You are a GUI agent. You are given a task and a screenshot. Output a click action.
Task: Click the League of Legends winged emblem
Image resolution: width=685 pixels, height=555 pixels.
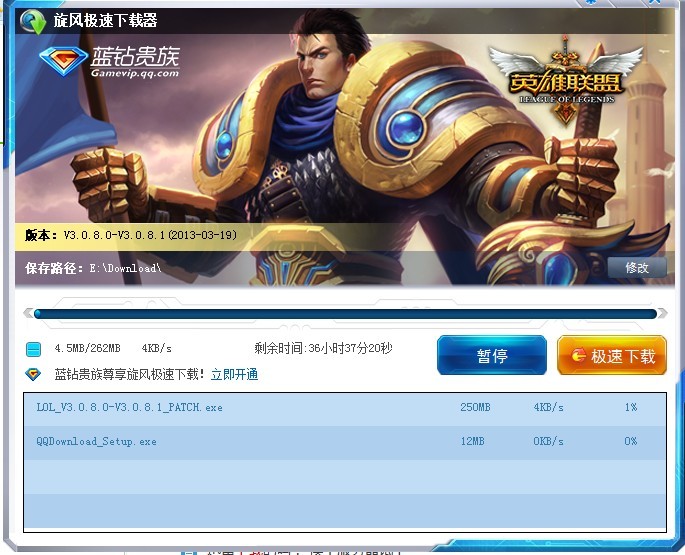tap(566, 80)
